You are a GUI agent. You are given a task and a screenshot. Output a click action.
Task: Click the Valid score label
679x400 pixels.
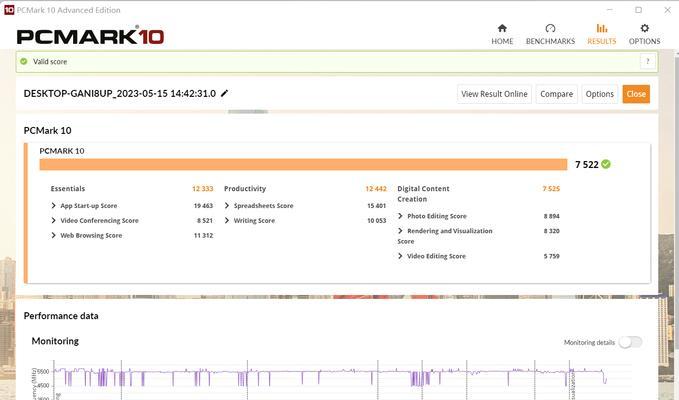pyautogui.click(x=50, y=61)
